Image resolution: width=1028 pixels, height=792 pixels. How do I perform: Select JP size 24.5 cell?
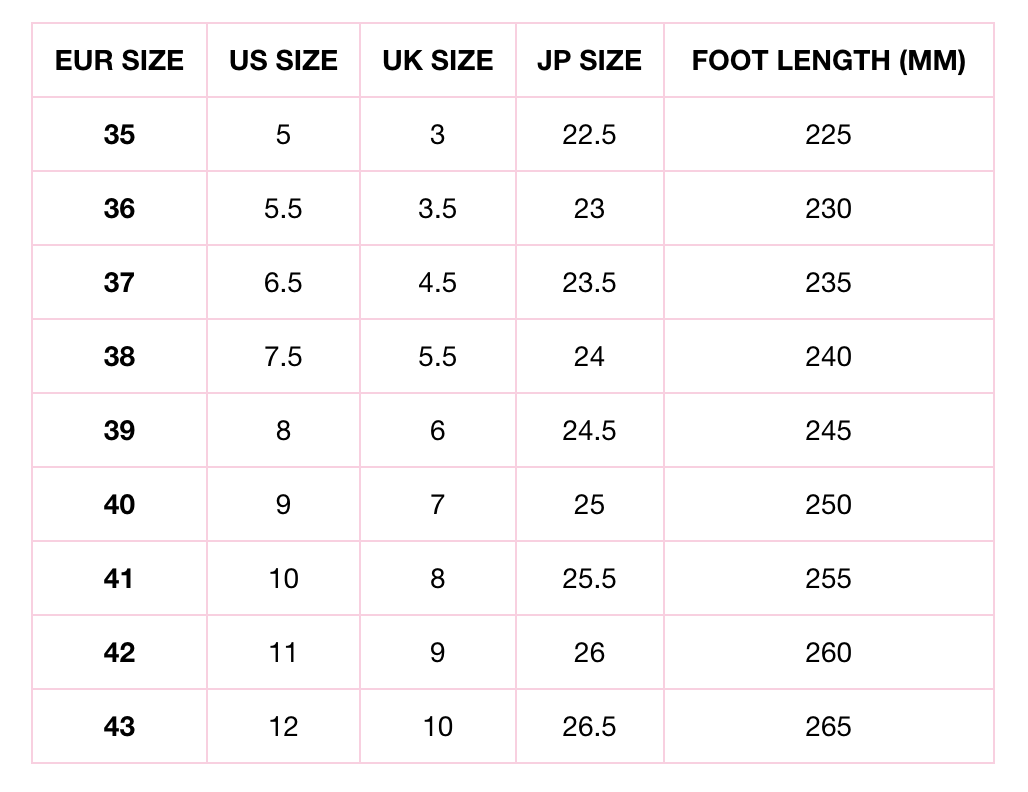click(589, 431)
